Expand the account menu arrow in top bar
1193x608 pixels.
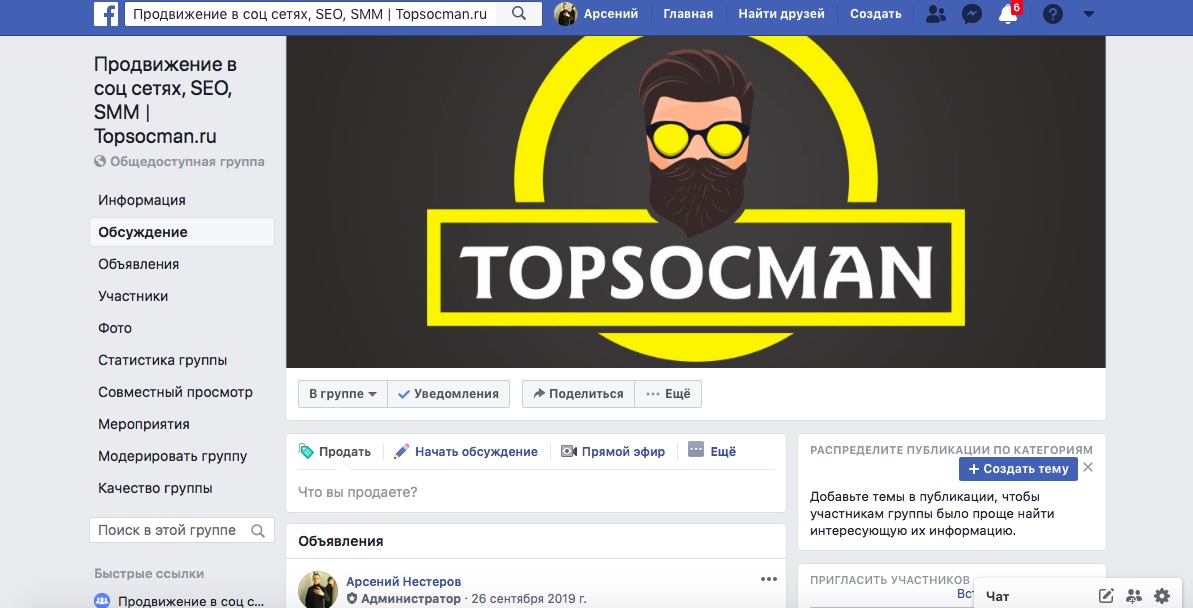(1089, 14)
